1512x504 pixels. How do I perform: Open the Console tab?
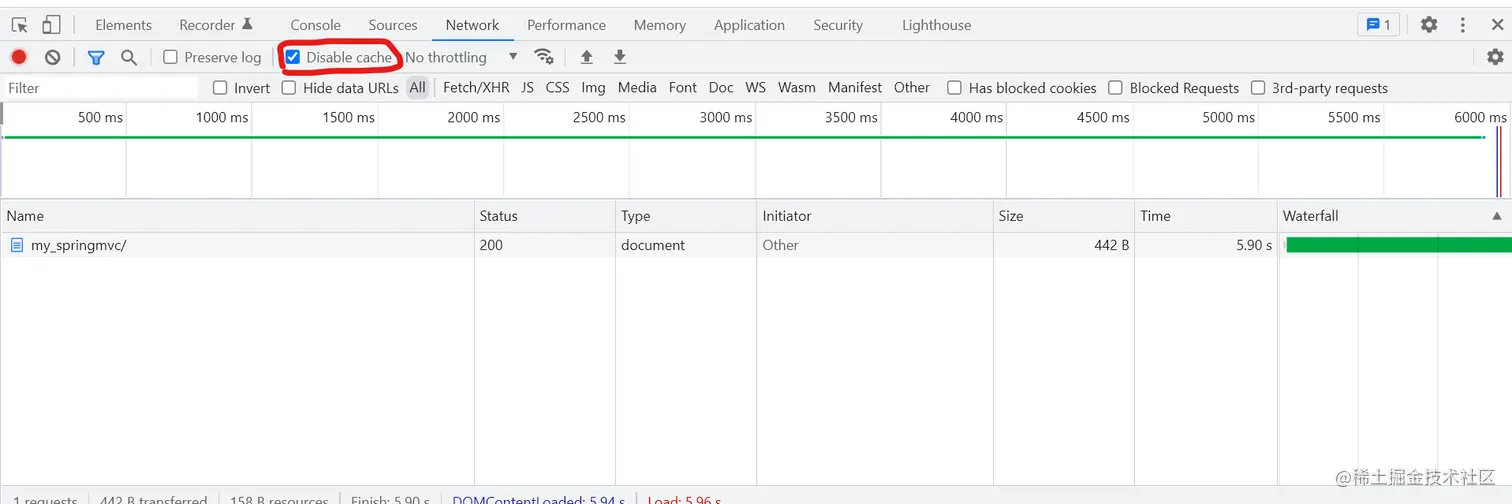click(x=315, y=25)
